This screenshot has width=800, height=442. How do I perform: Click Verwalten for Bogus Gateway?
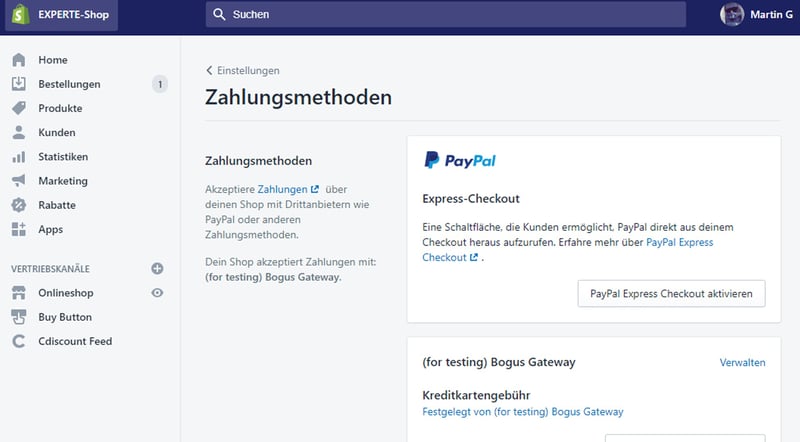pos(742,362)
